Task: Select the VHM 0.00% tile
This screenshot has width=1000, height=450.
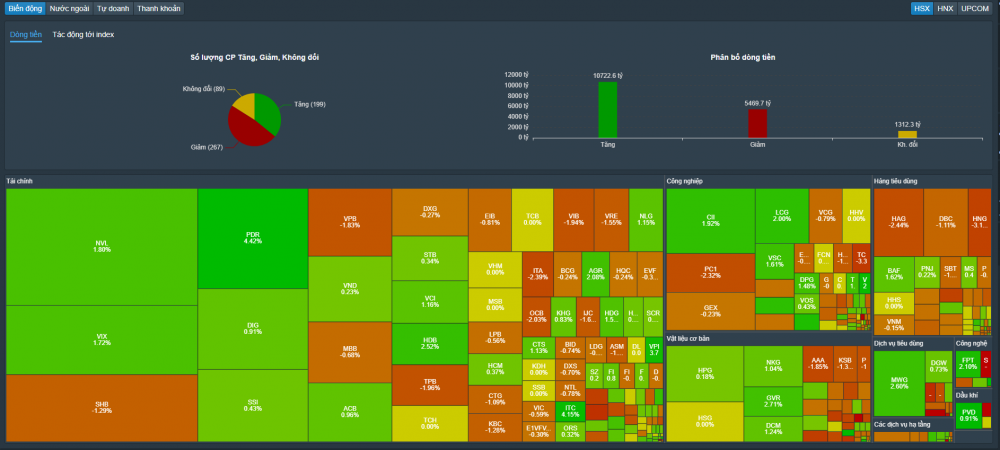Action: 495,270
